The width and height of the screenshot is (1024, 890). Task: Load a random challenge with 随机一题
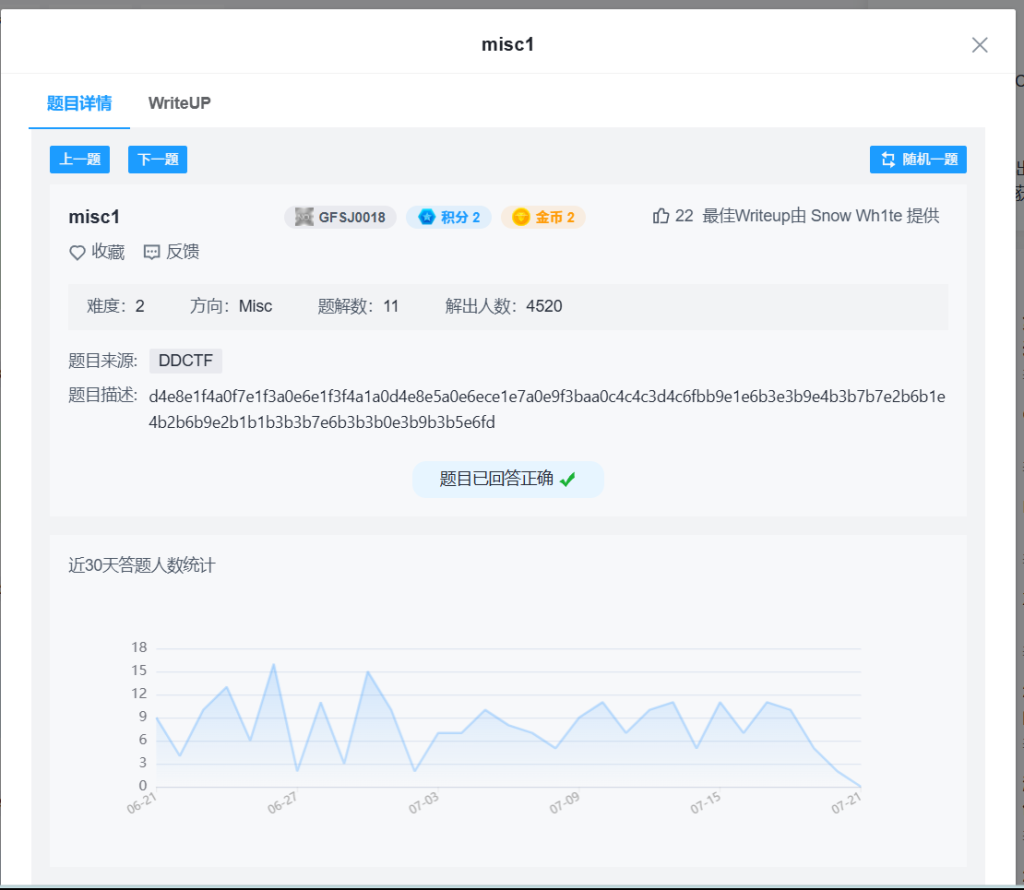[918, 159]
